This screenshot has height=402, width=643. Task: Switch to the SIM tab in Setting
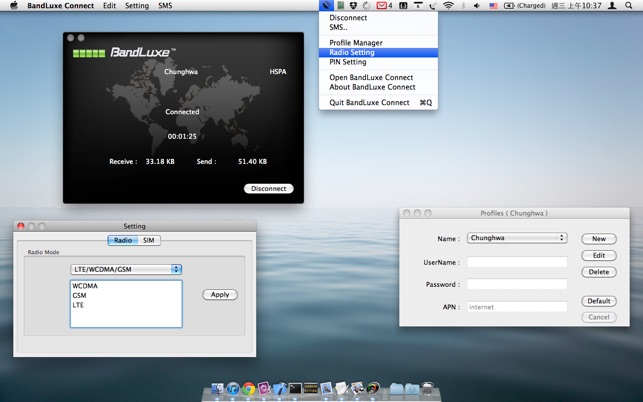coord(149,240)
